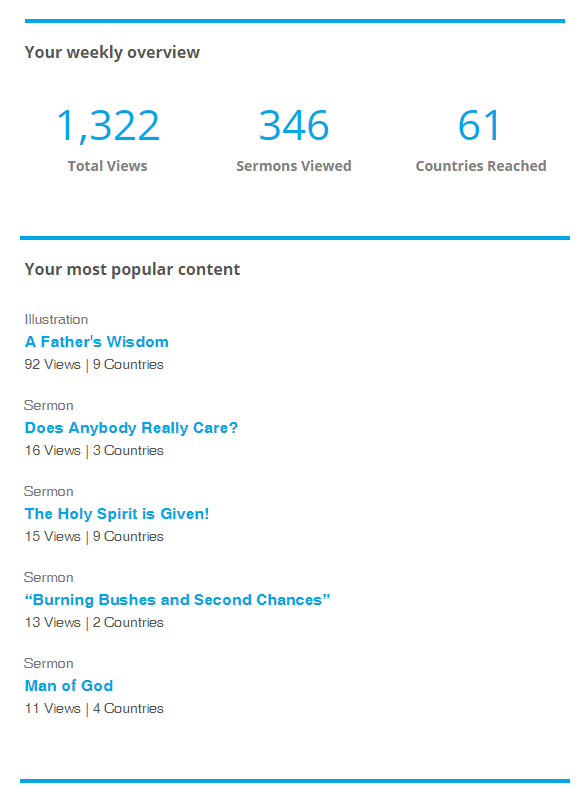Click the 1,322 total views number
This screenshot has height=789, width=584.
[x=108, y=126]
